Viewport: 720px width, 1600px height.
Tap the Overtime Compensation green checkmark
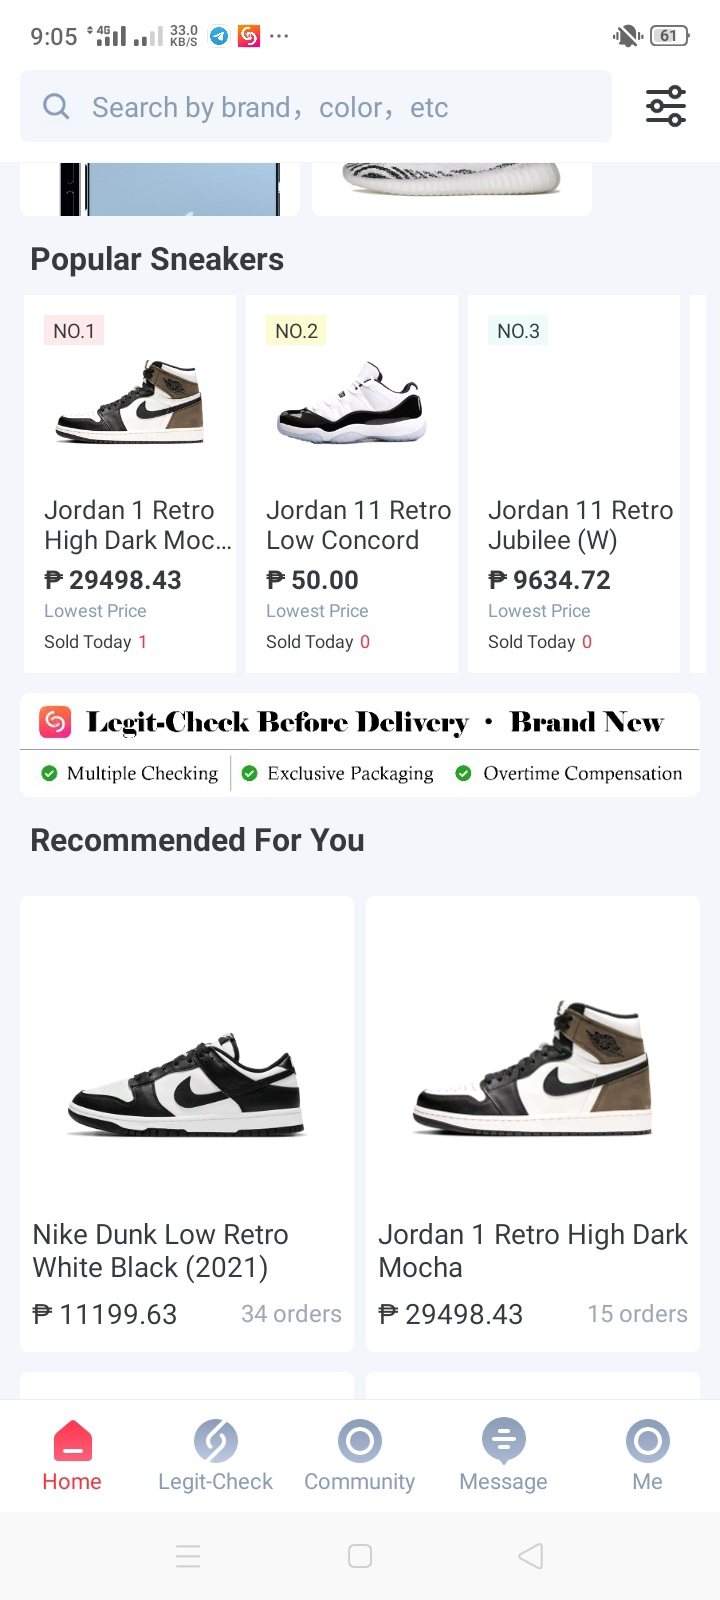(x=463, y=773)
